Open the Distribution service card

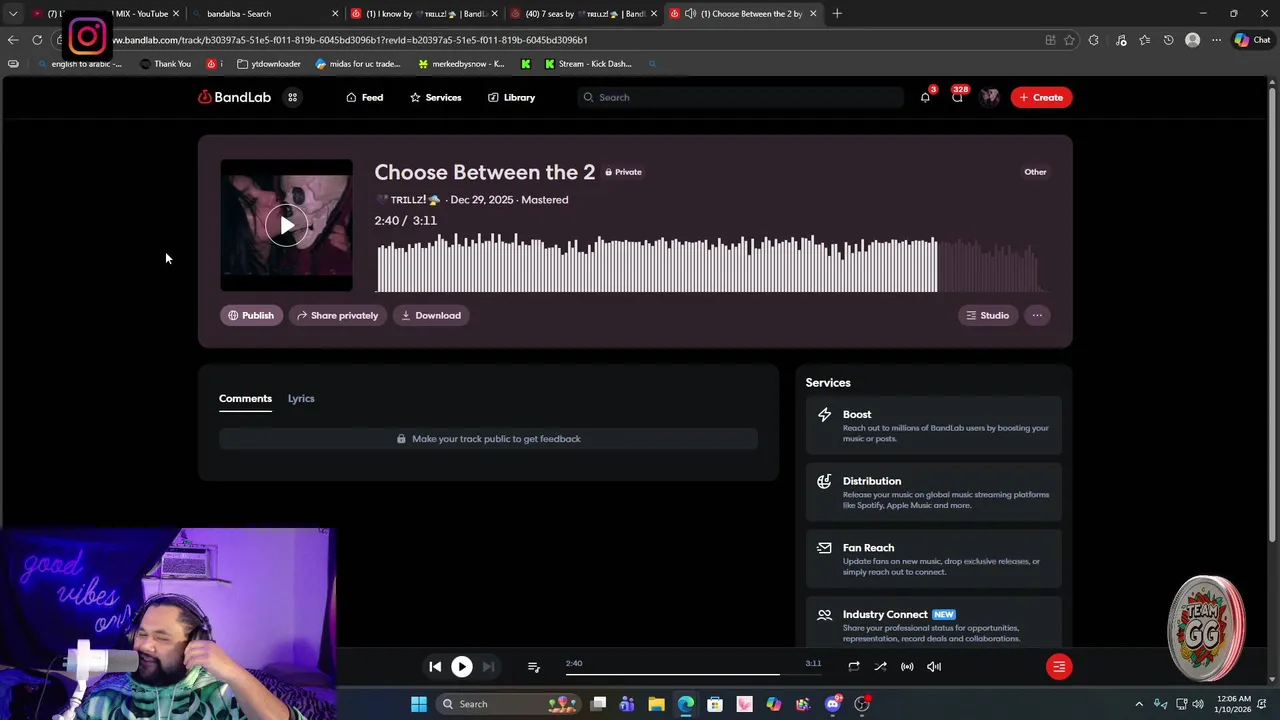click(x=934, y=492)
